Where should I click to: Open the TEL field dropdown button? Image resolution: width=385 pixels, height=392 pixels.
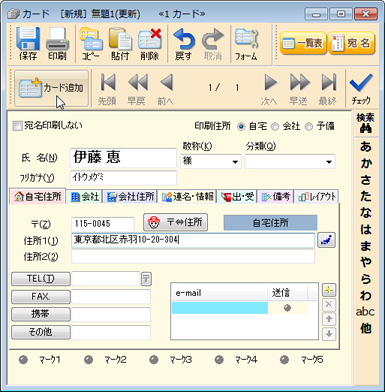tap(146, 279)
